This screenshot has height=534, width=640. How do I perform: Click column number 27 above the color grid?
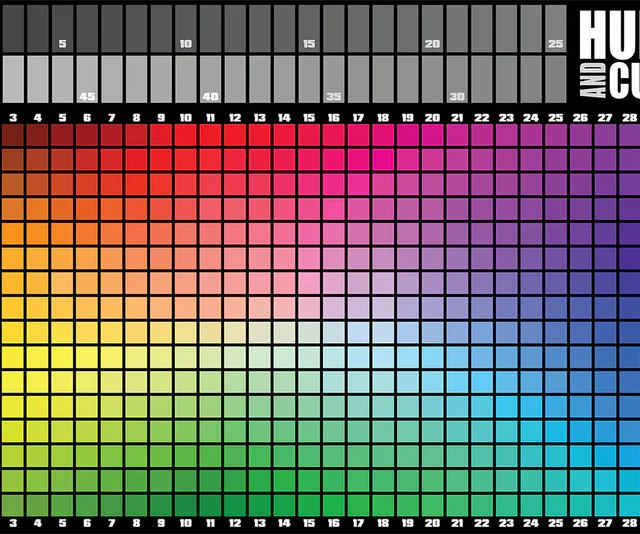[605, 118]
